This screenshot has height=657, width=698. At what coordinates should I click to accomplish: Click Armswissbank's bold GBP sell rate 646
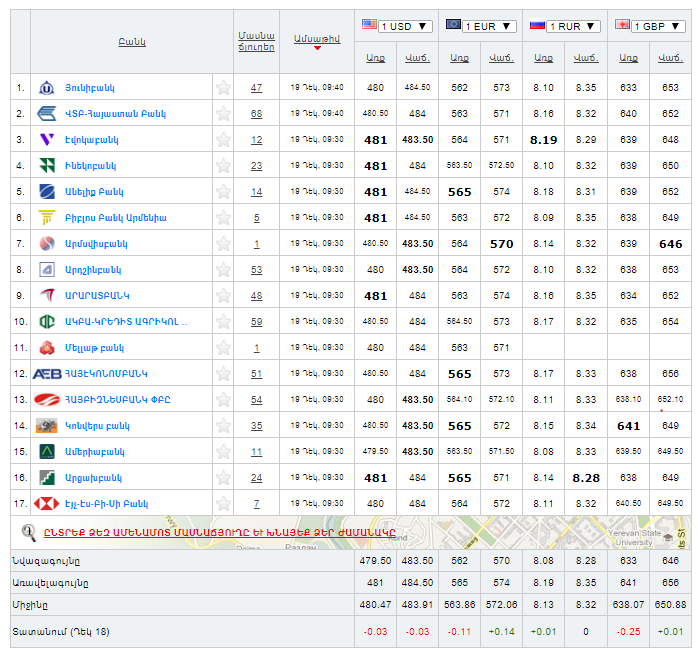coord(670,244)
